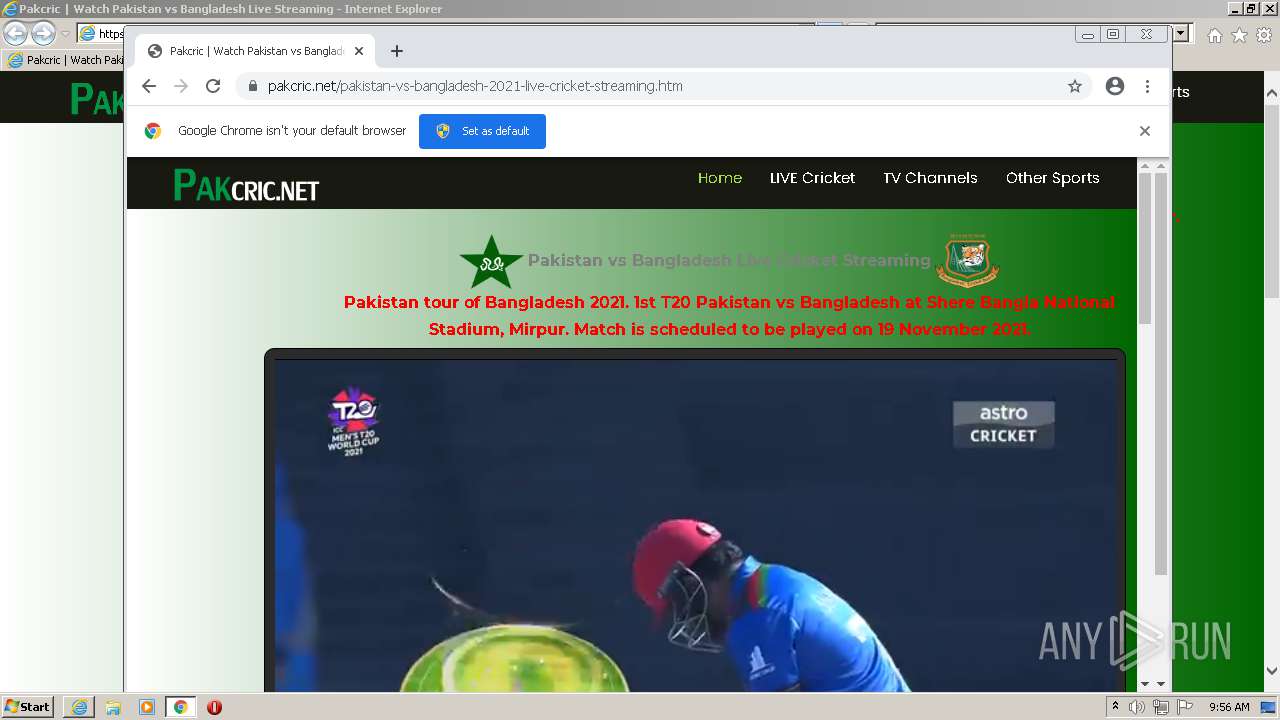Open the Other Sports menu item
Image resolution: width=1280 pixels, height=720 pixels.
pos(1052,178)
